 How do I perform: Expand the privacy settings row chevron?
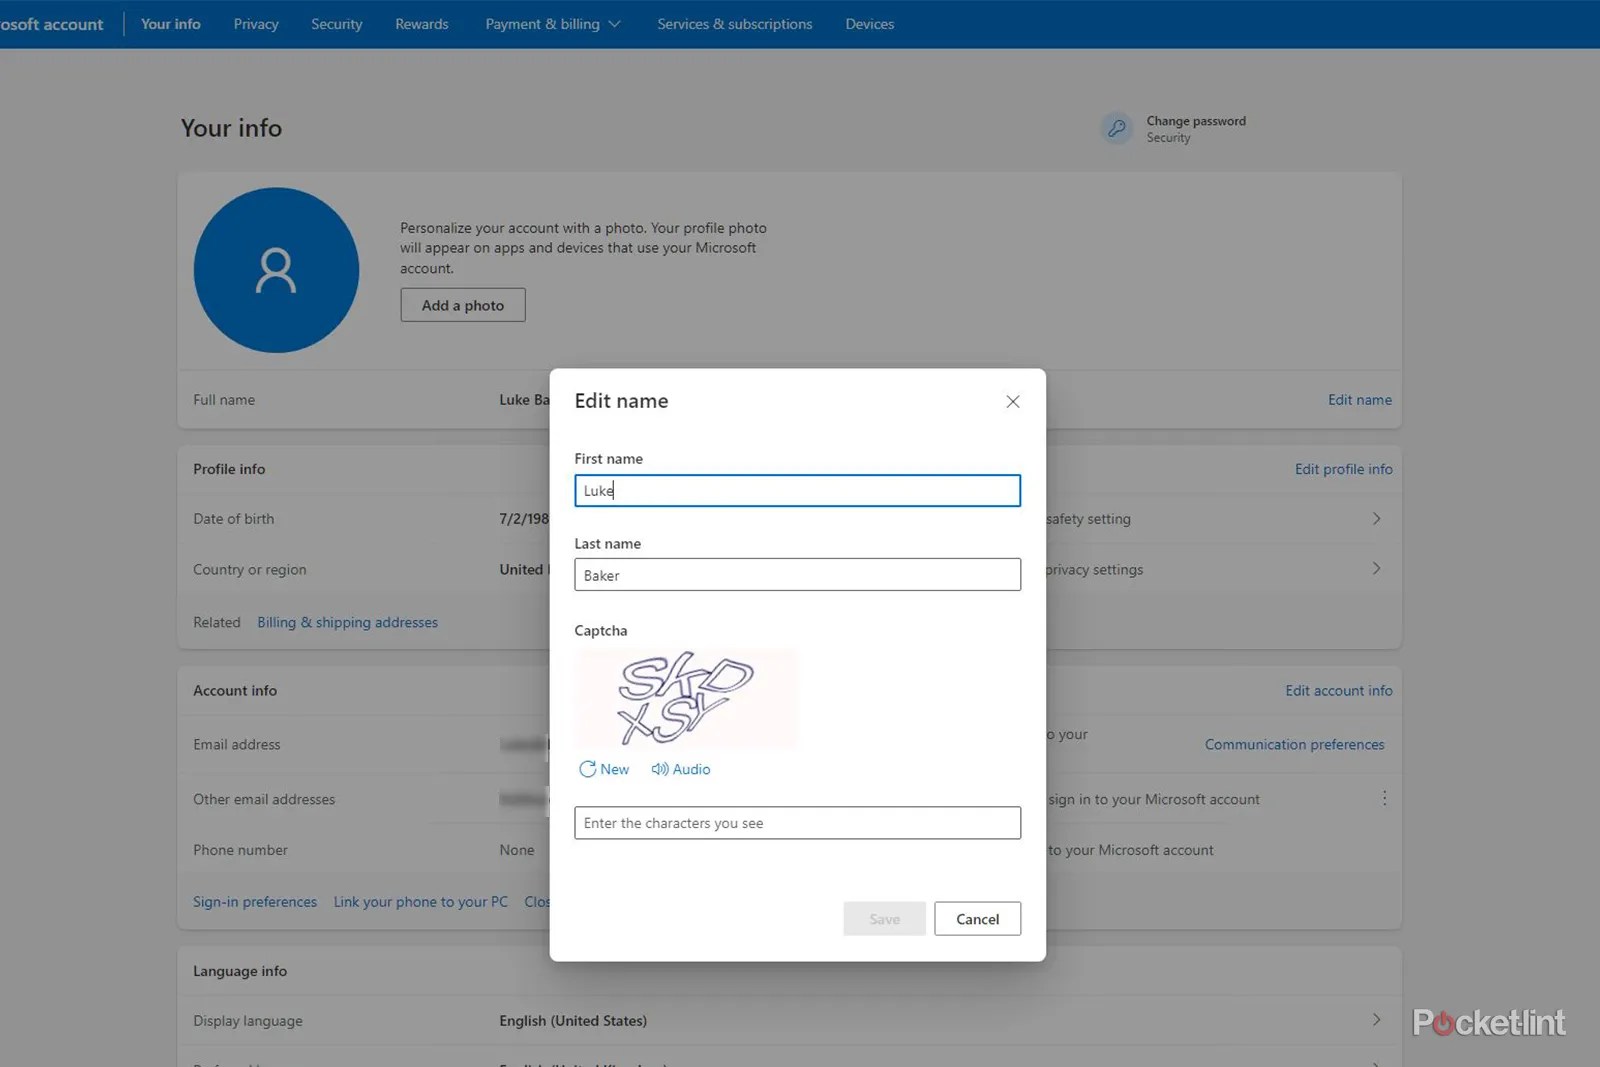coord(1376,568)
